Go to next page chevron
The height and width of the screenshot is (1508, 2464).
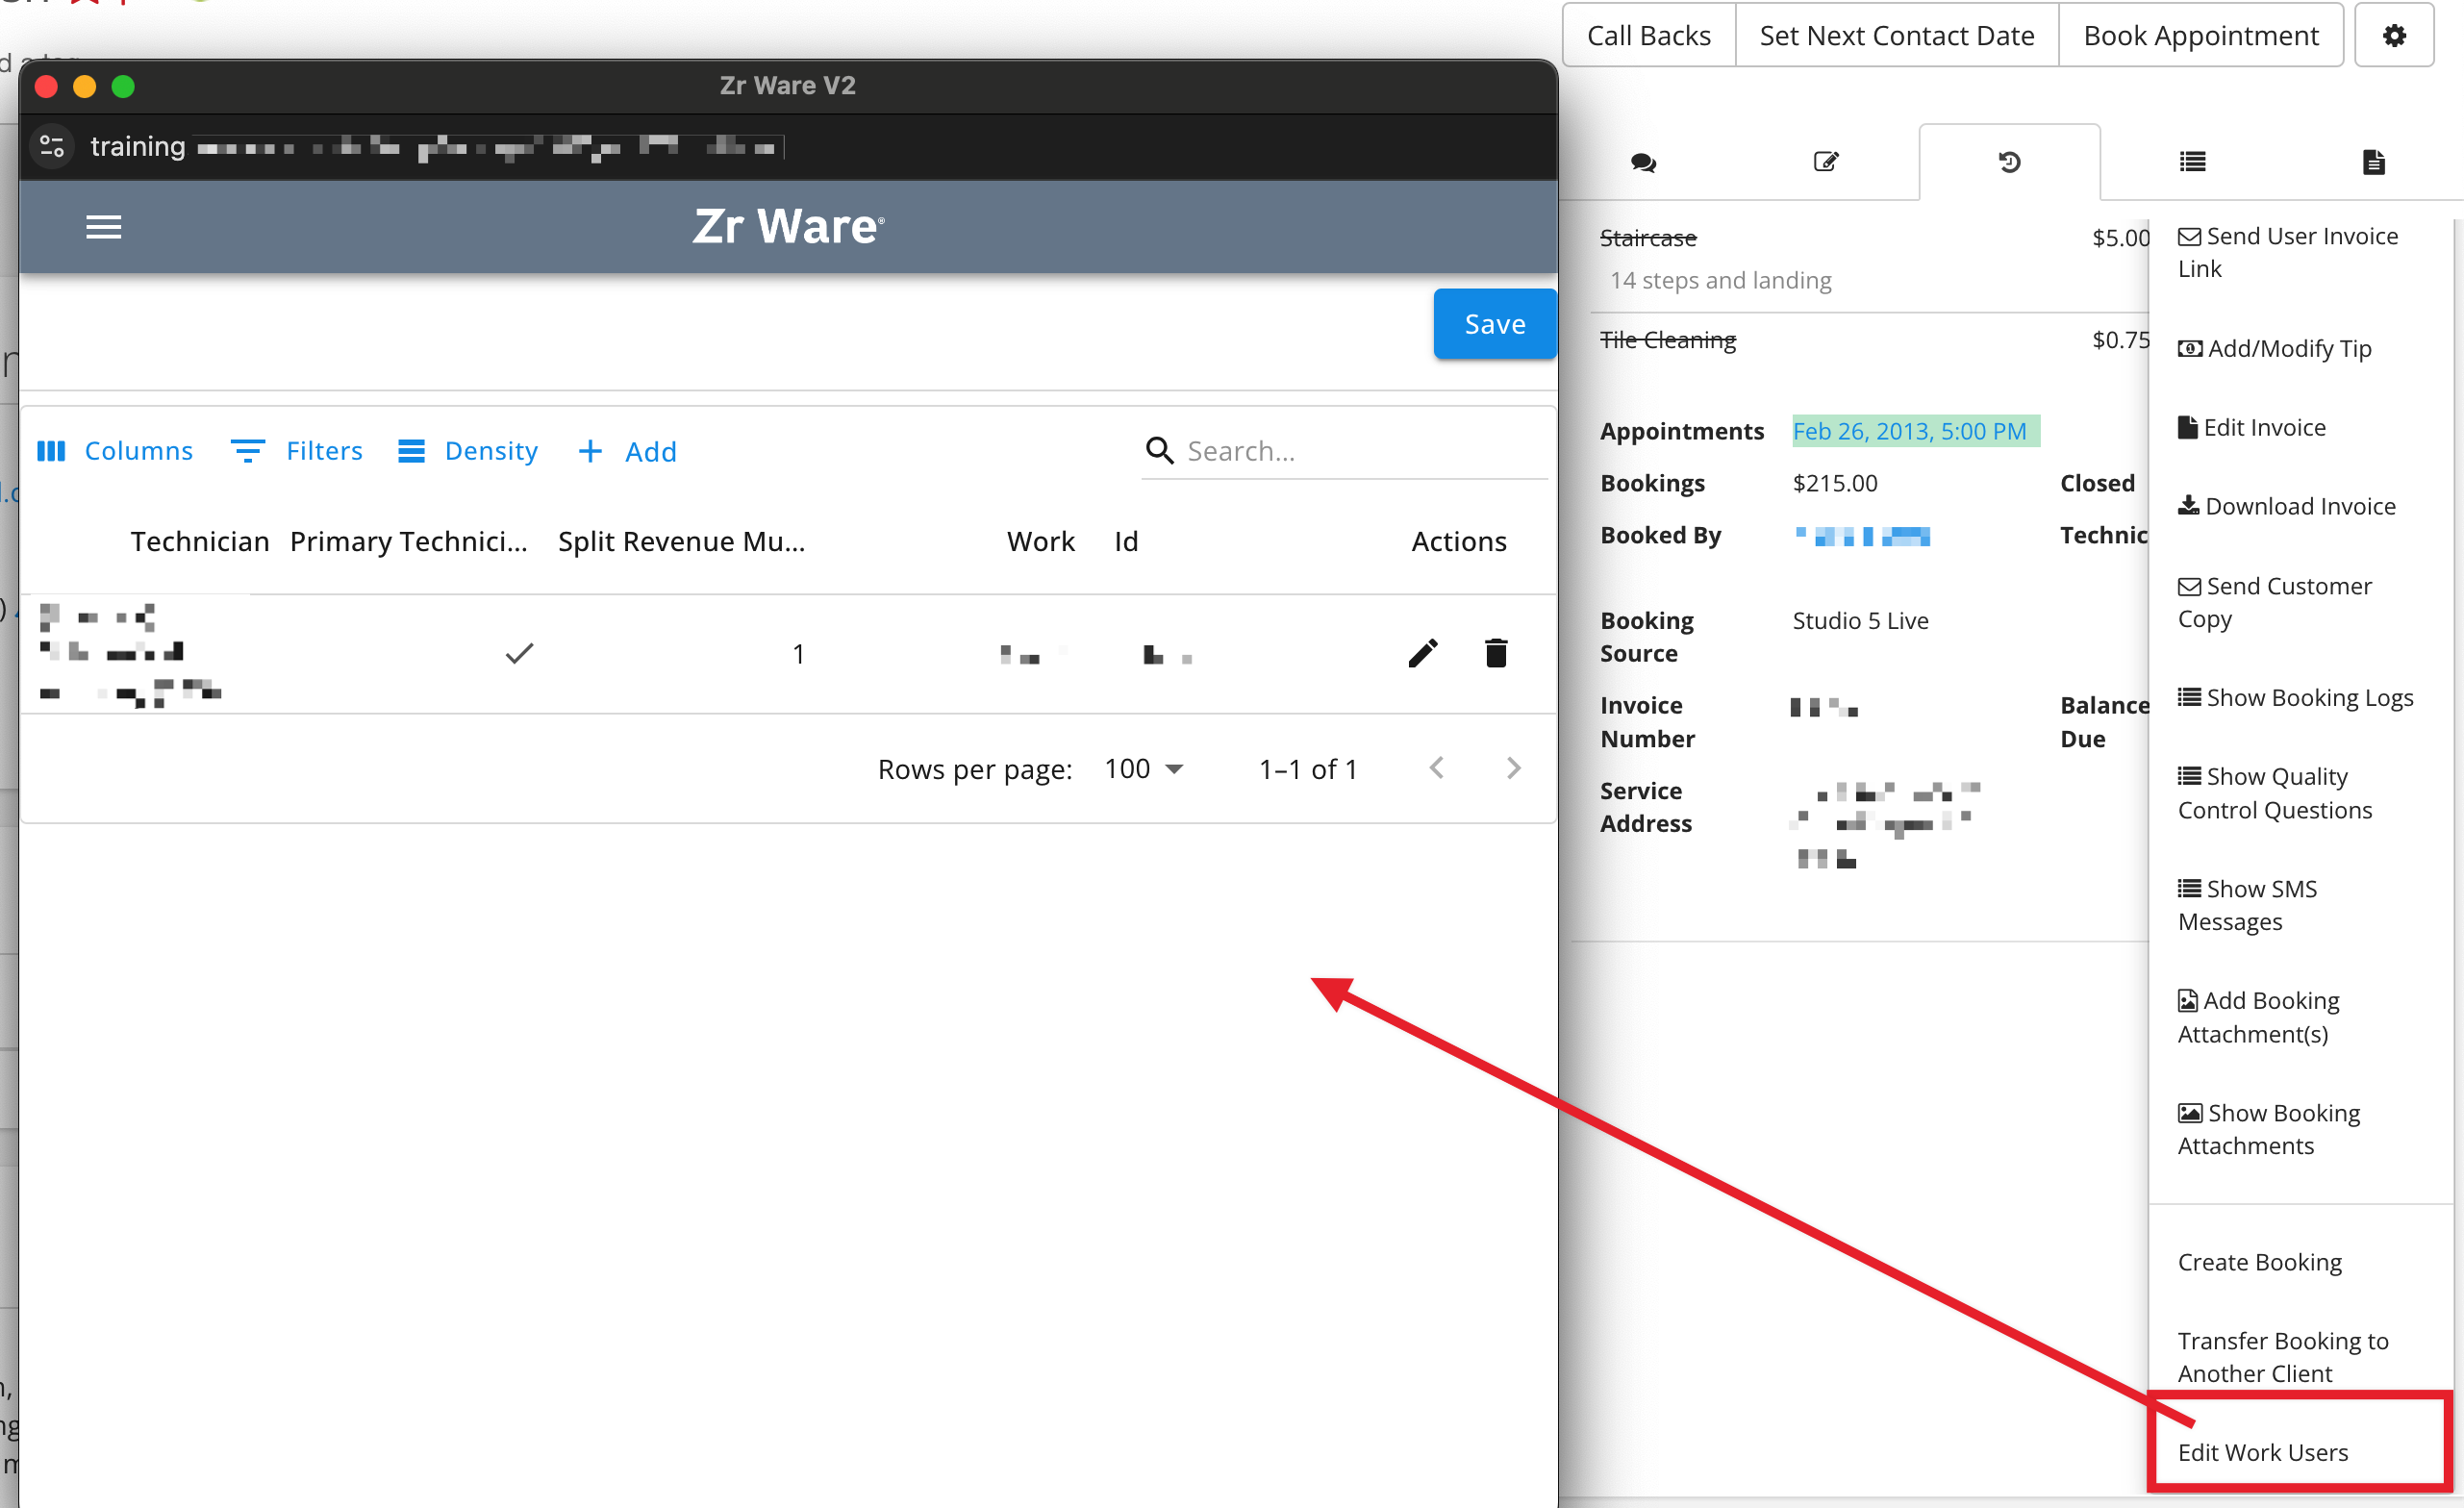(x=1513, y=768)
